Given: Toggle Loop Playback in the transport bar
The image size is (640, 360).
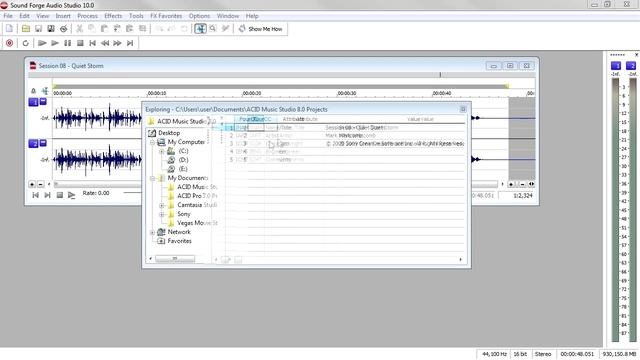Looking at the screenshot, I should 26,43.
